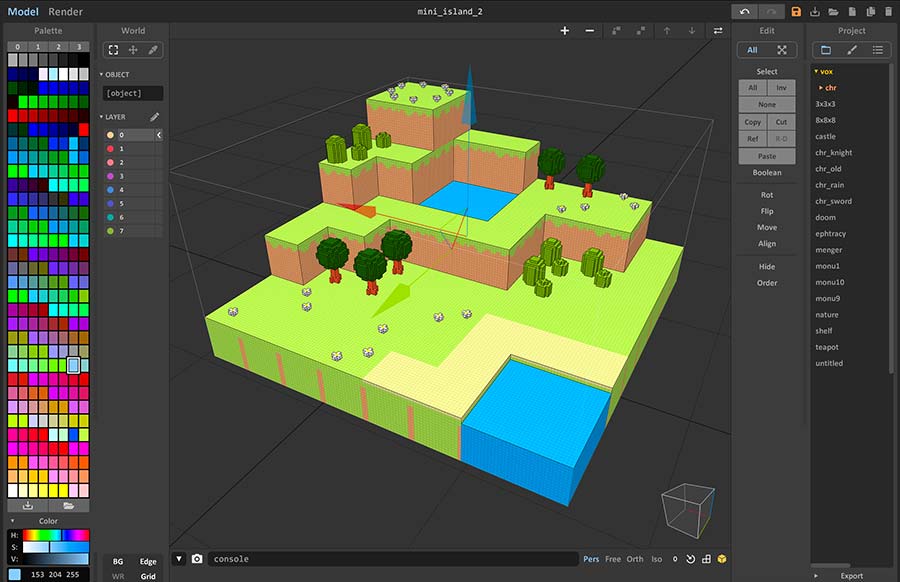Open the brush tab icon in Project panel
The width and height of the screenshot is (900, 582).
click(852, 49)
